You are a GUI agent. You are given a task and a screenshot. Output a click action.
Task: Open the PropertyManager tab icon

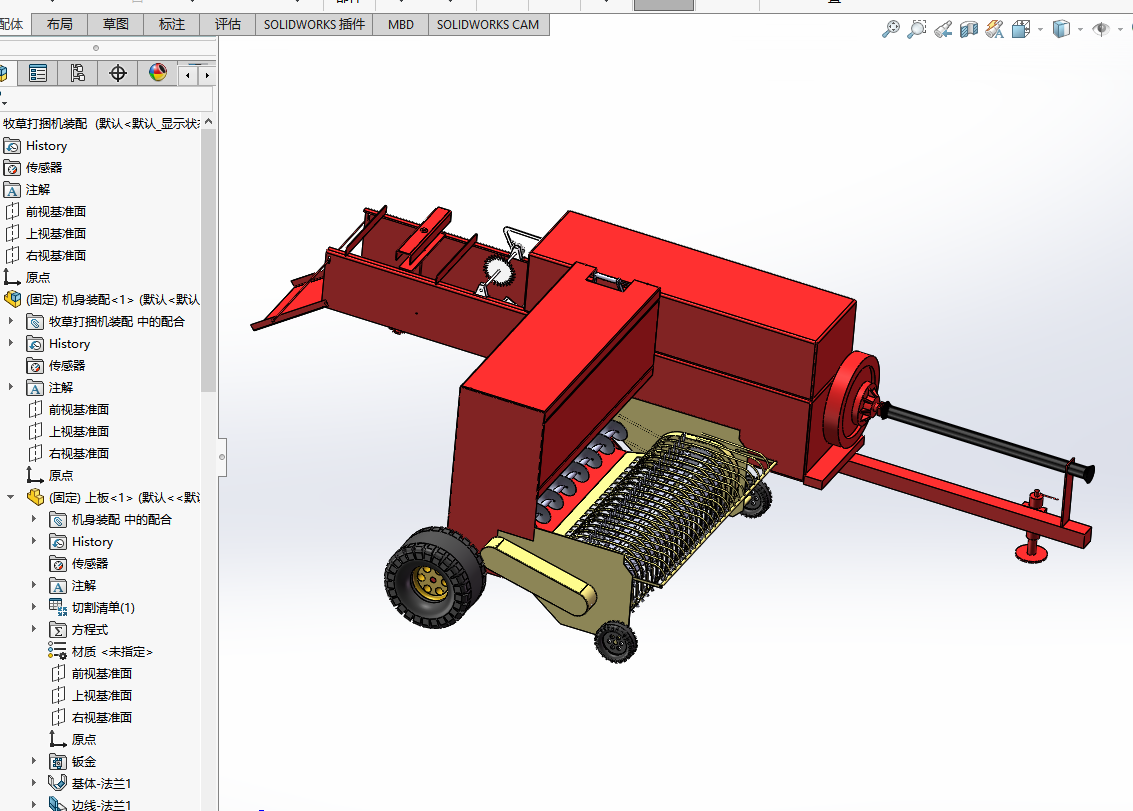(38, 73)
